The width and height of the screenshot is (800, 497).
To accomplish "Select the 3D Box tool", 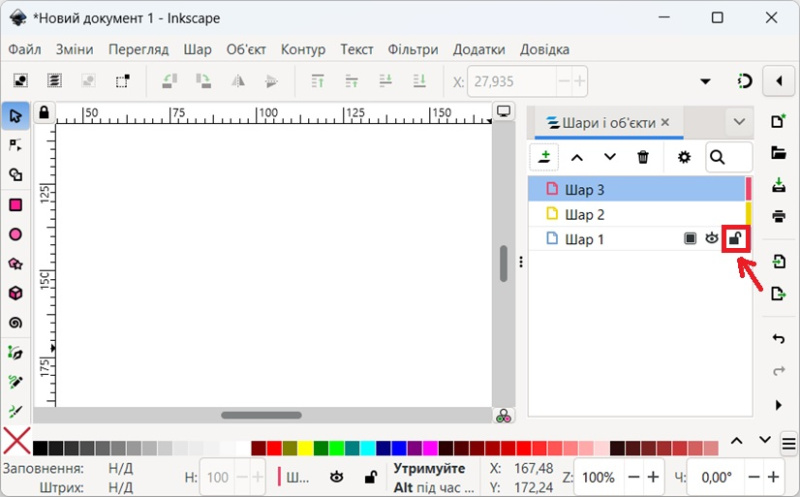I will (15, 293).
